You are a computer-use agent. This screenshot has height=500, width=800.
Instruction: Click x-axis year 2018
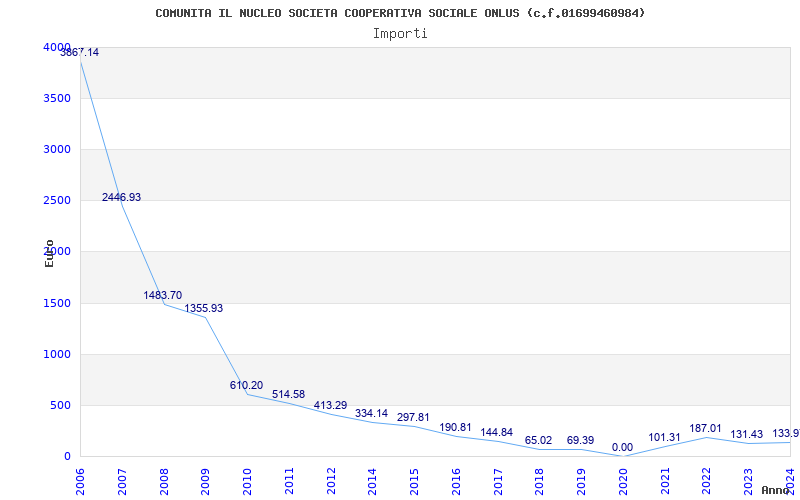tap(540, 482)
